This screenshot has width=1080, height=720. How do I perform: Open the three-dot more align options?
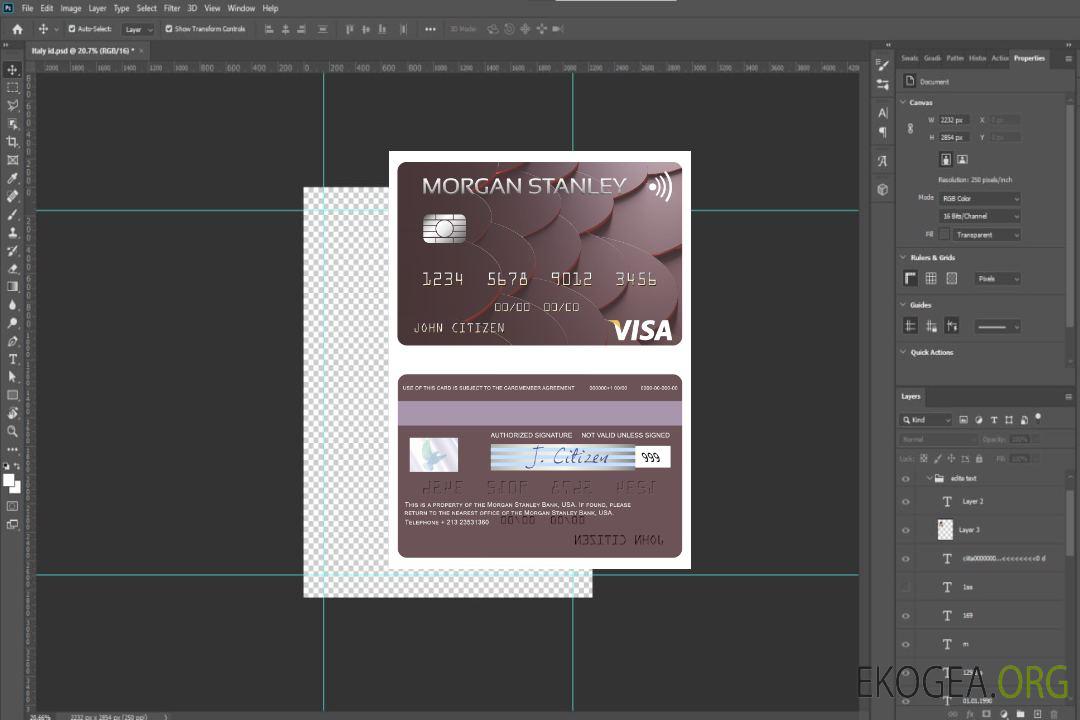(430, 29)
